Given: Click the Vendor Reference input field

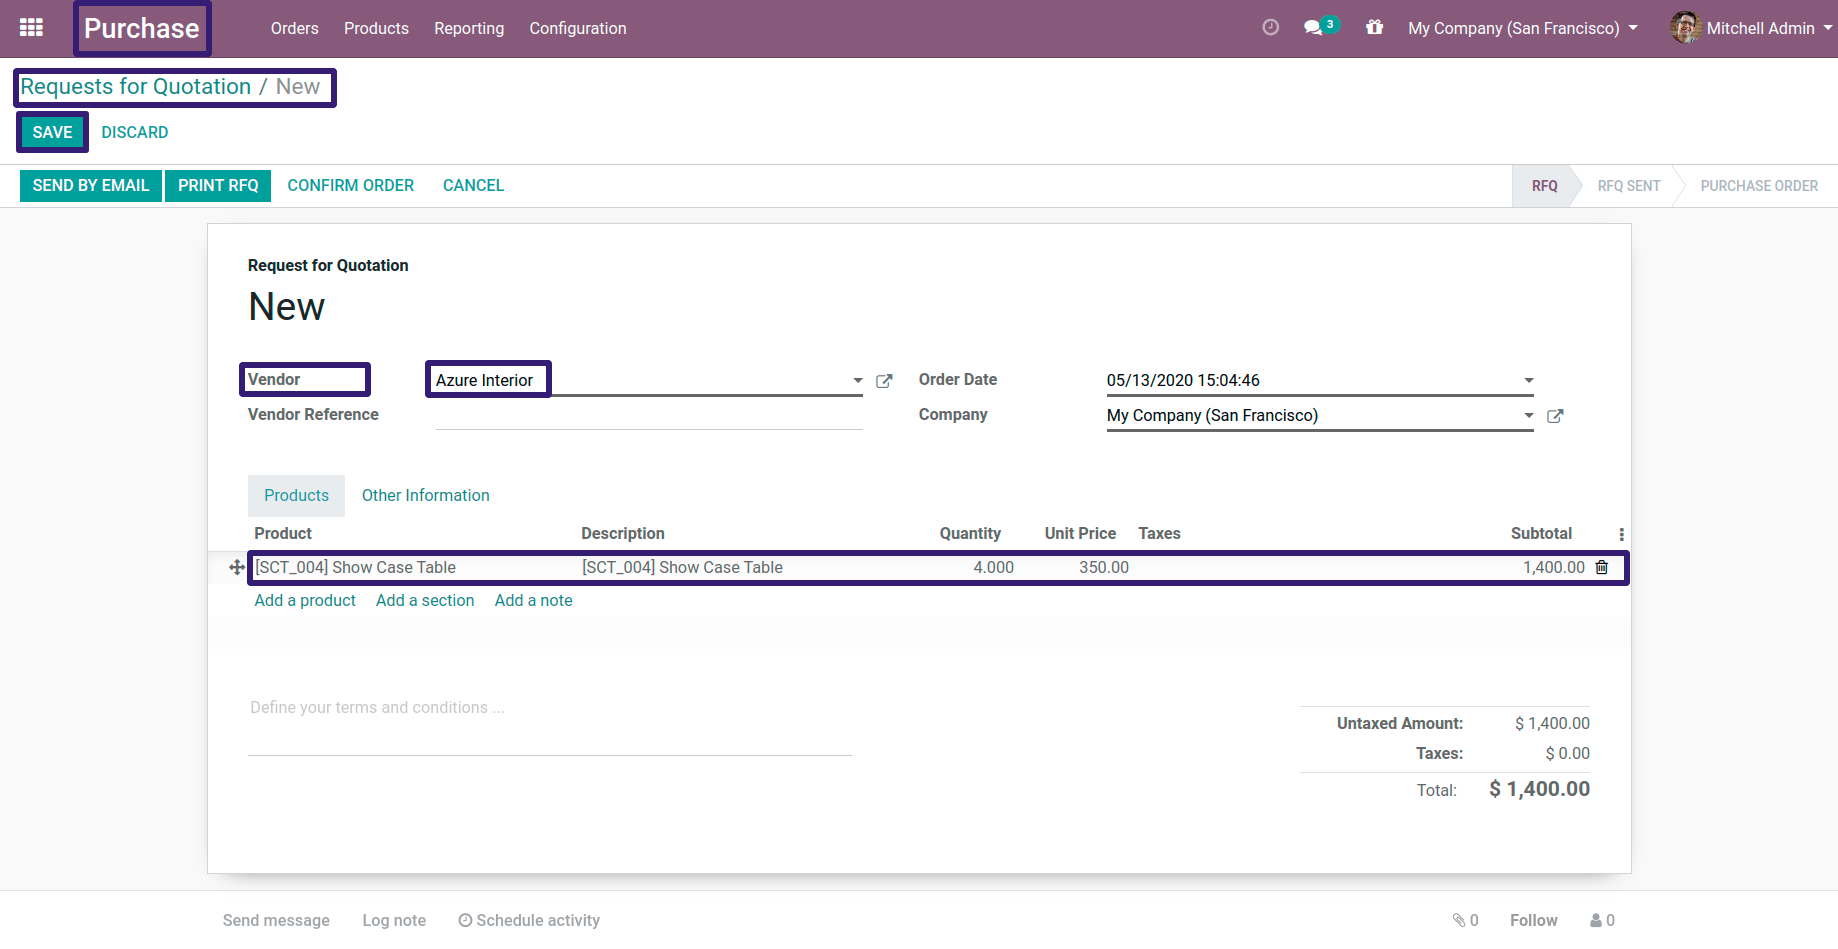Looking at the screenshot, I should [649, 415].
